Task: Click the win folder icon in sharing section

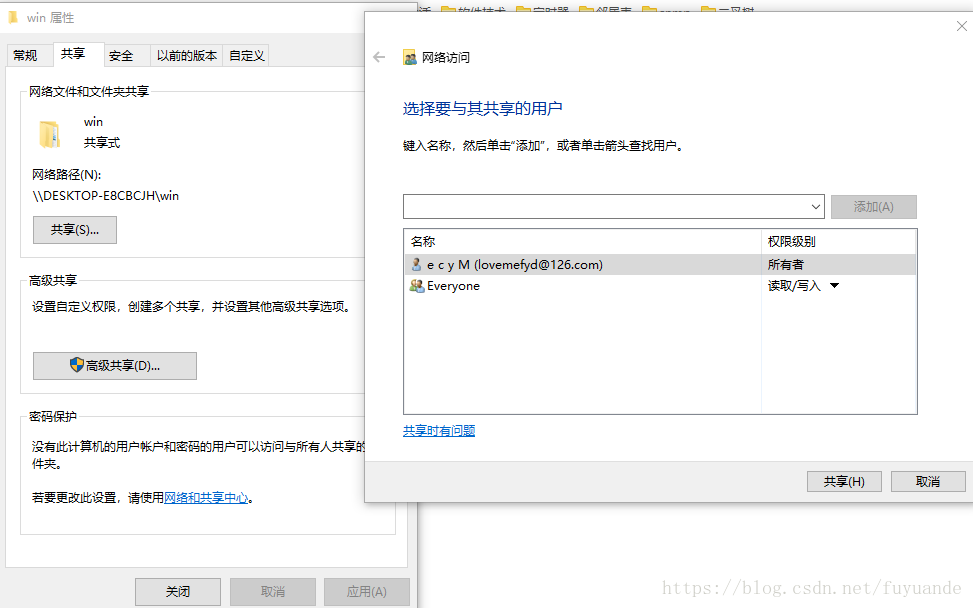Action: pos(50,133)
